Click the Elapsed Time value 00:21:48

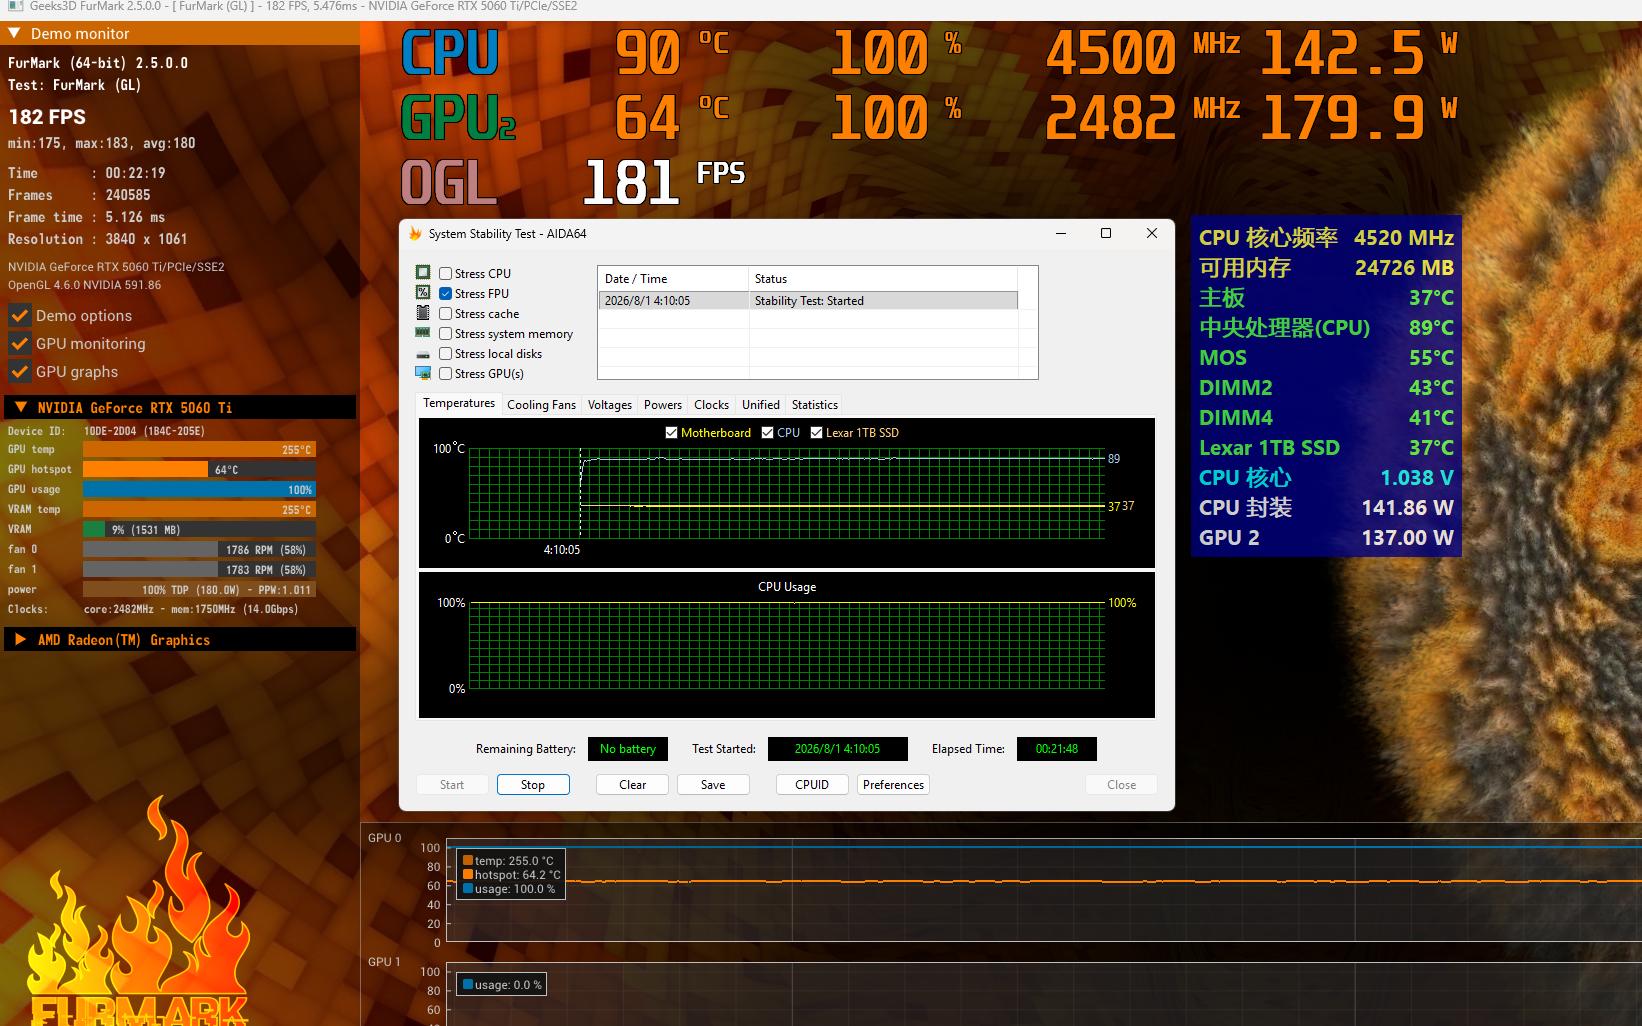[1056, 748]
